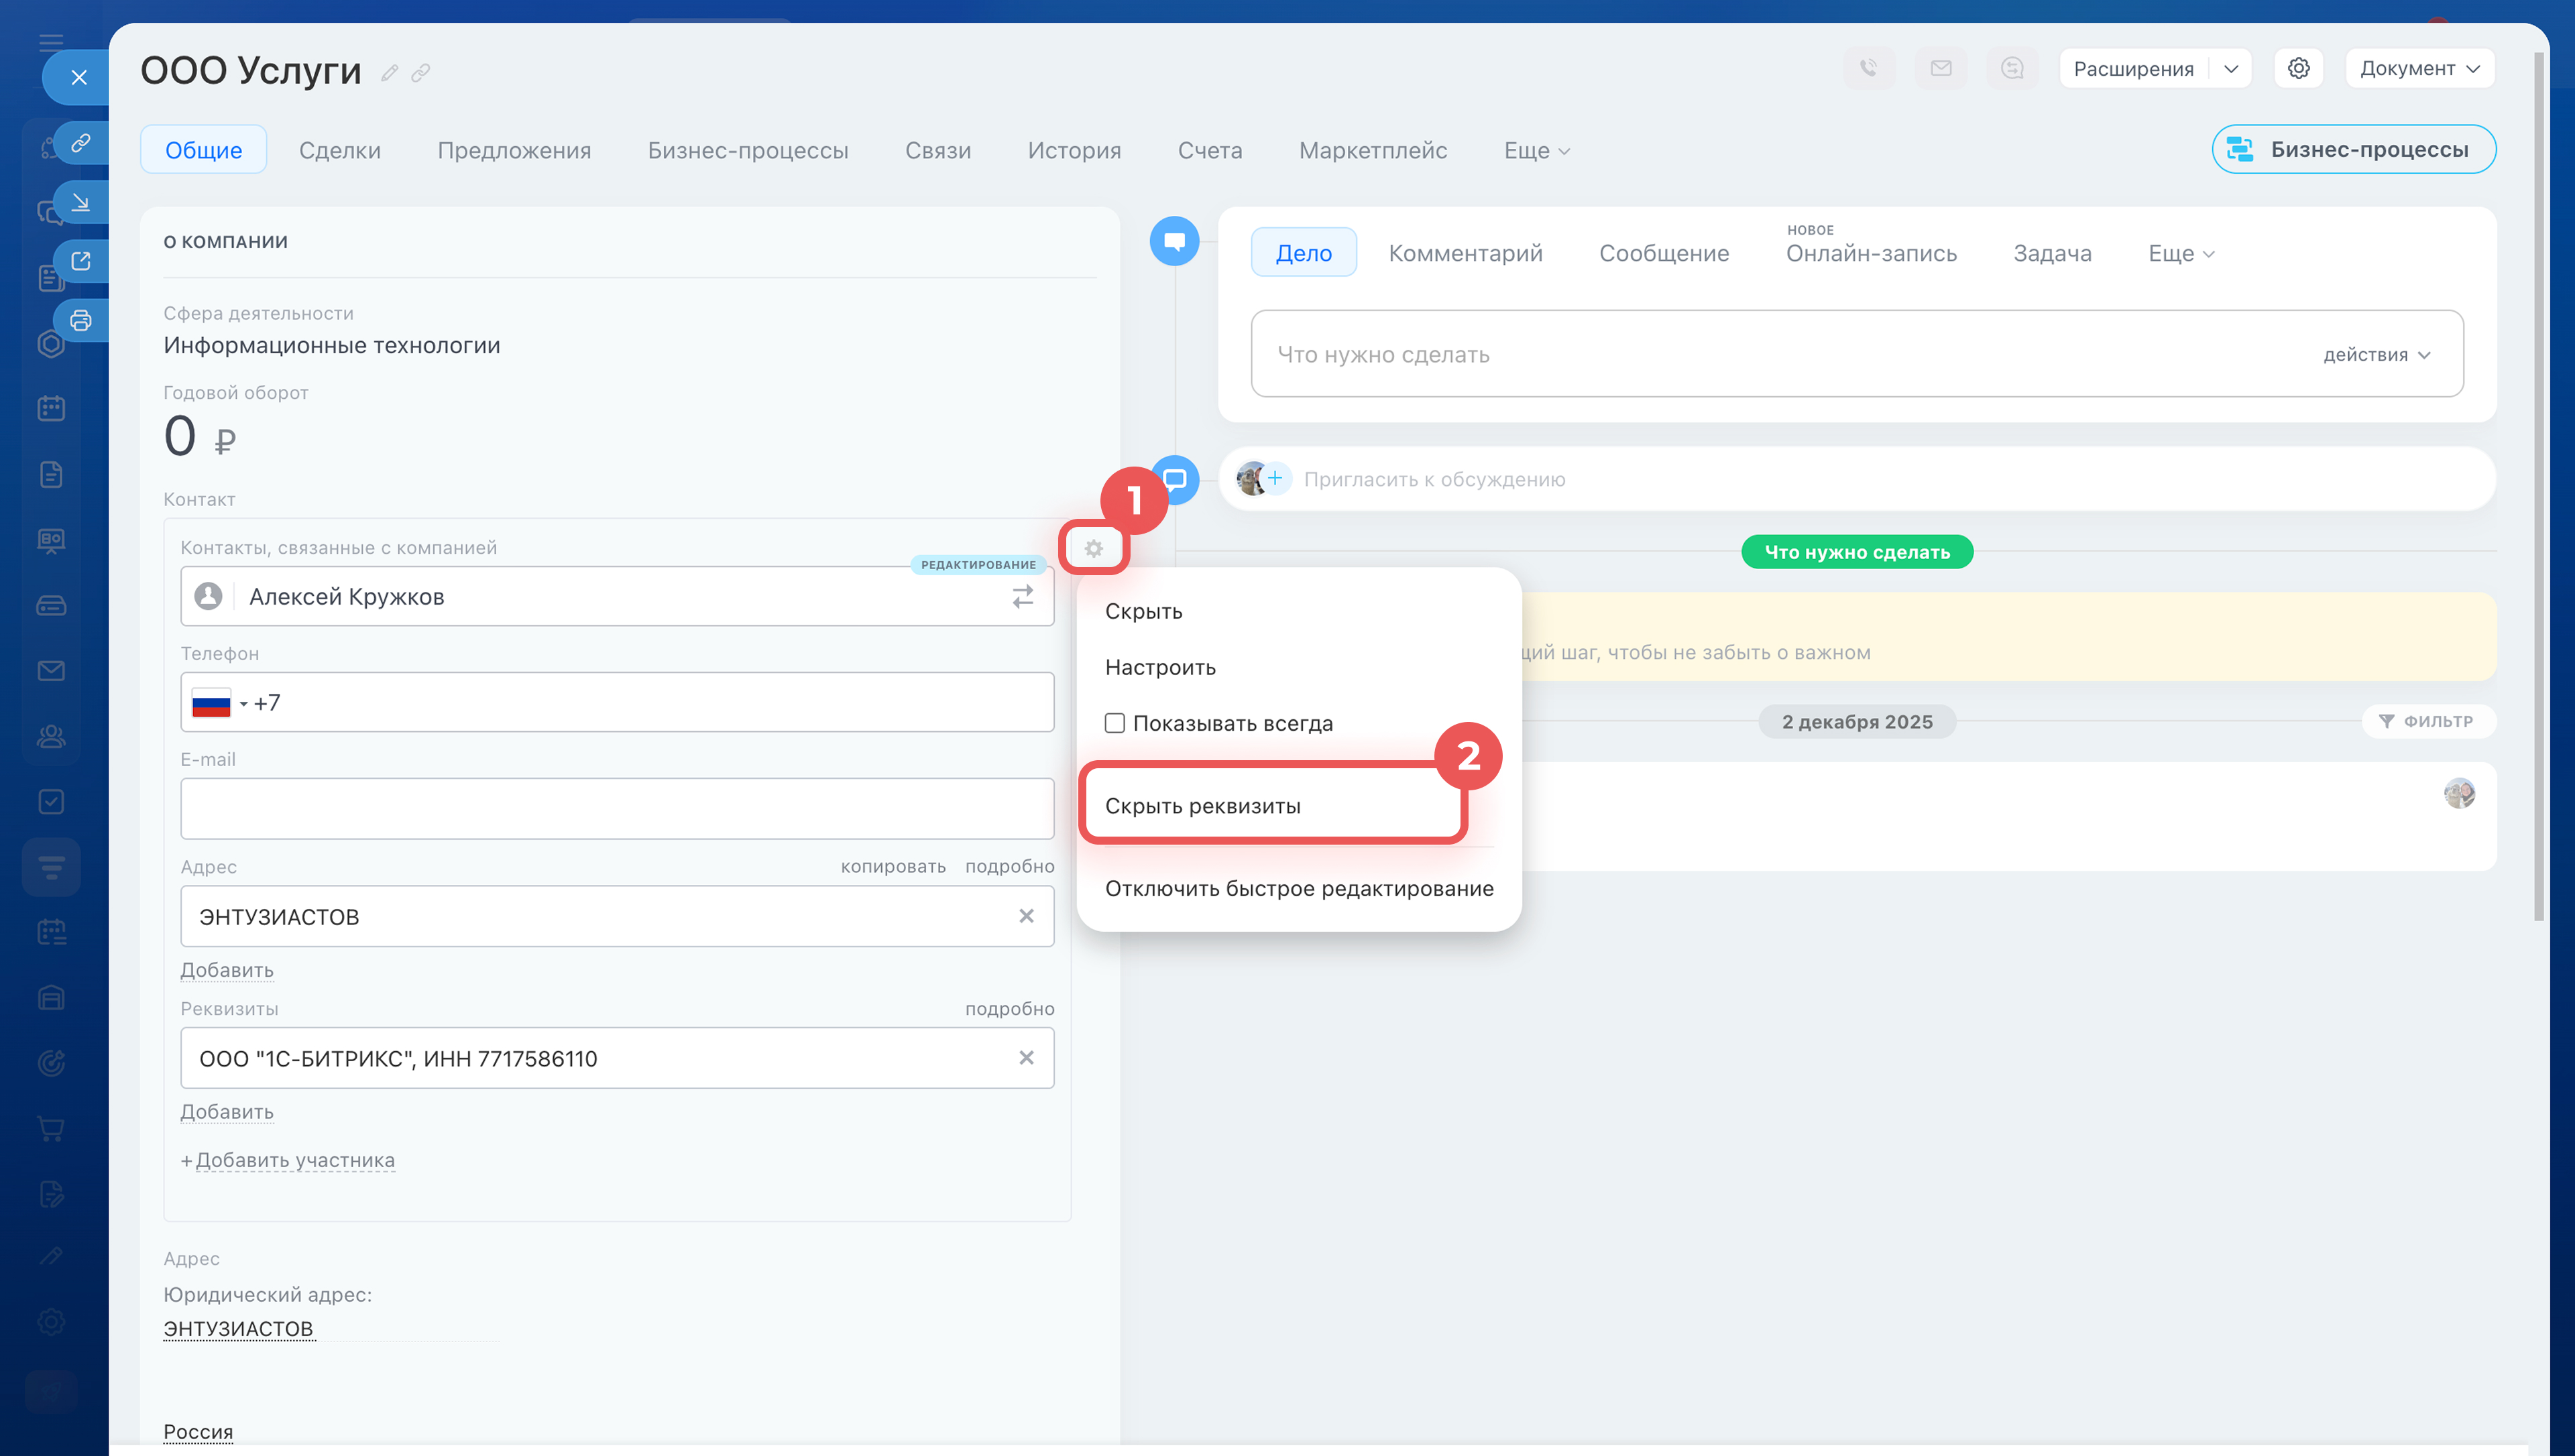The height and width of the screenshot is (1456, 2575).
Task: Click the envelope email icon in header
Action: 1940,68
